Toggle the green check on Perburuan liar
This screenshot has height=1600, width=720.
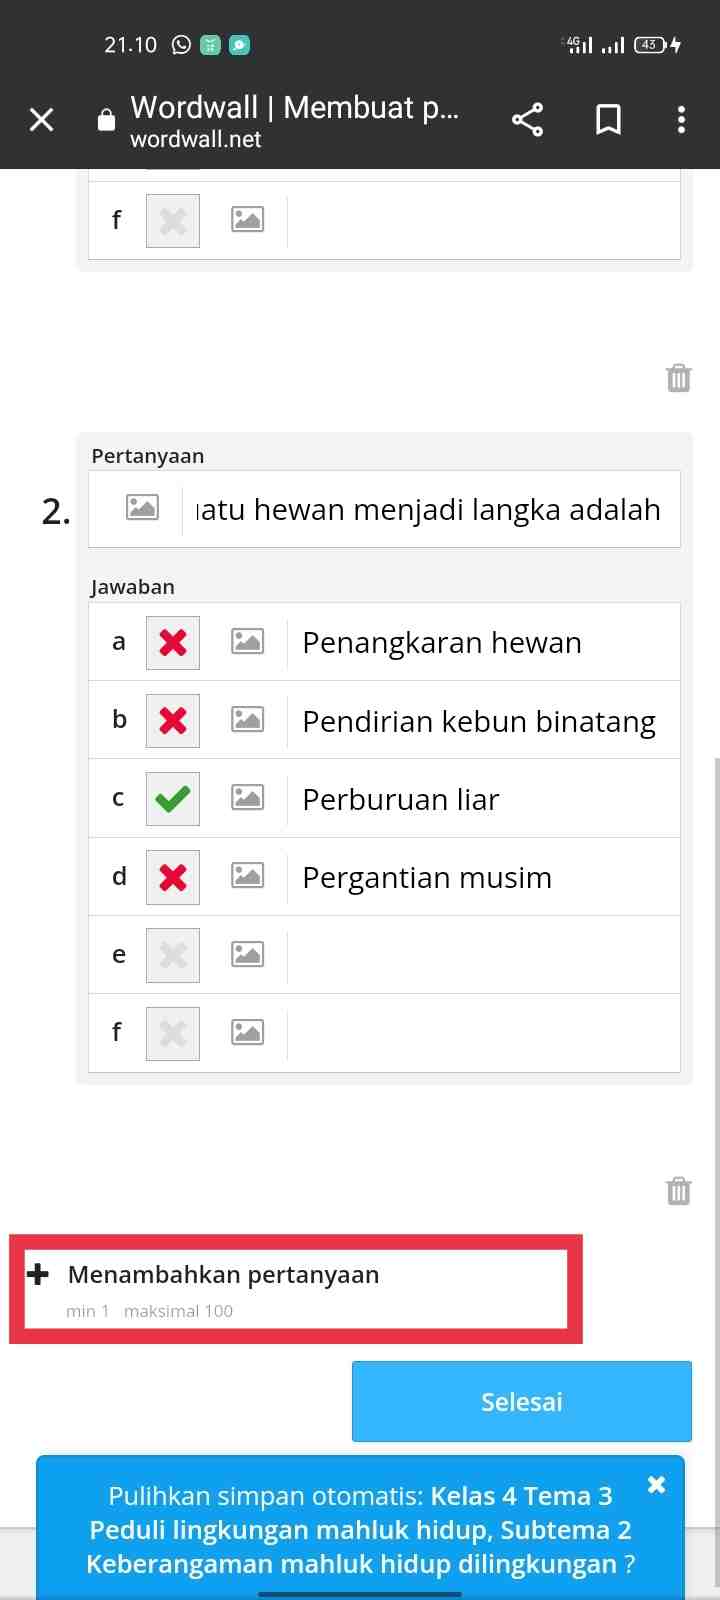click(173, 798)
